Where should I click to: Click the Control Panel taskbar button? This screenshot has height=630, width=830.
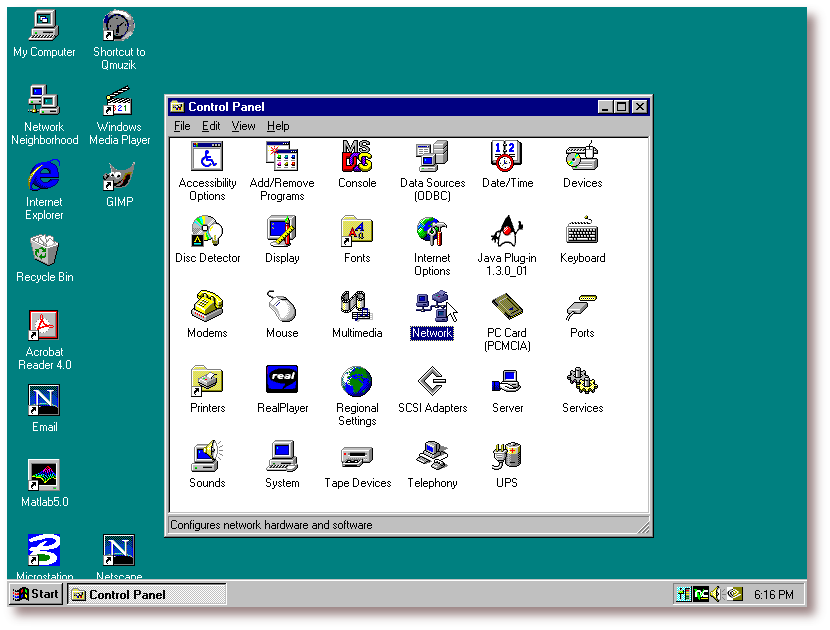tap(146, 594)
